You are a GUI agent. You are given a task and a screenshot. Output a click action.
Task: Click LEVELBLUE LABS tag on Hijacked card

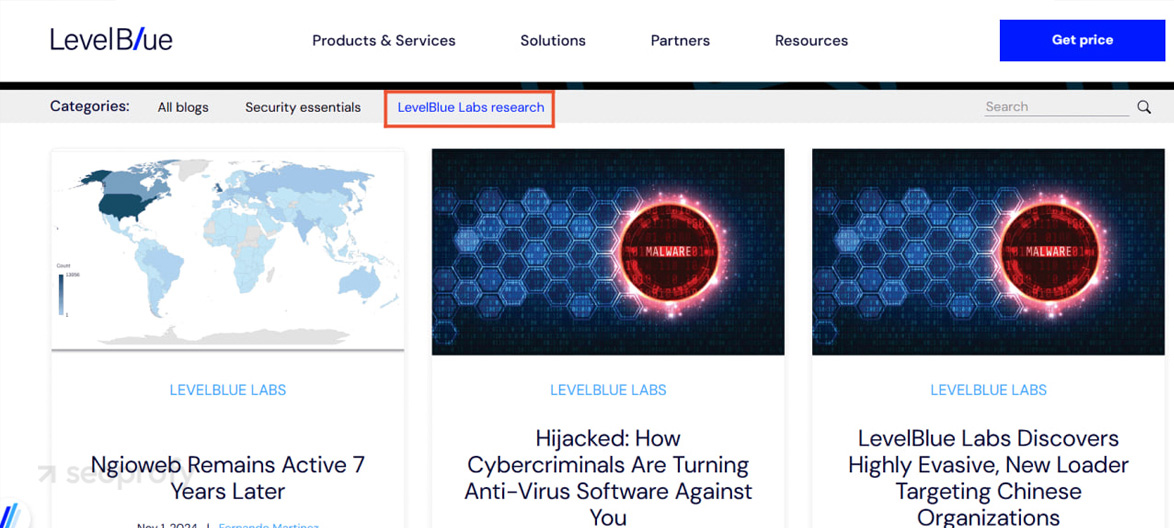tap(608, 390)
